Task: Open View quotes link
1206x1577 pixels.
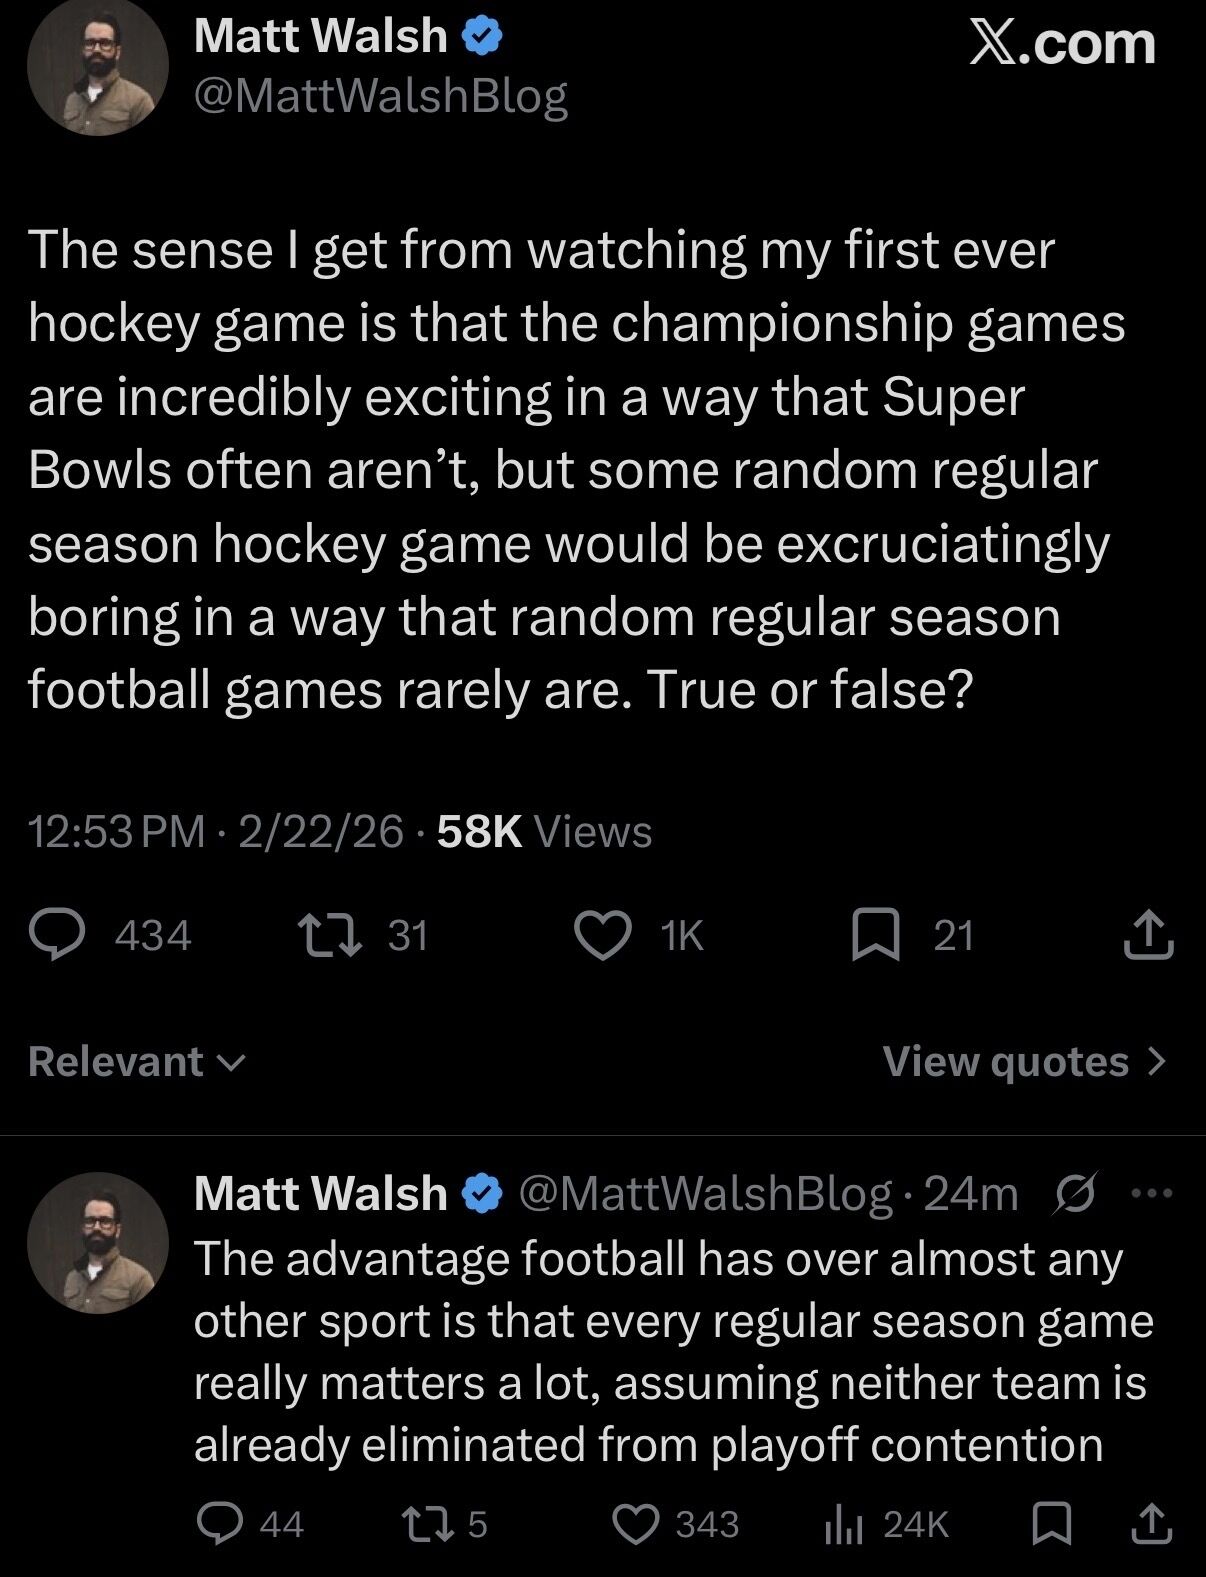Action: (1005, 1061)
